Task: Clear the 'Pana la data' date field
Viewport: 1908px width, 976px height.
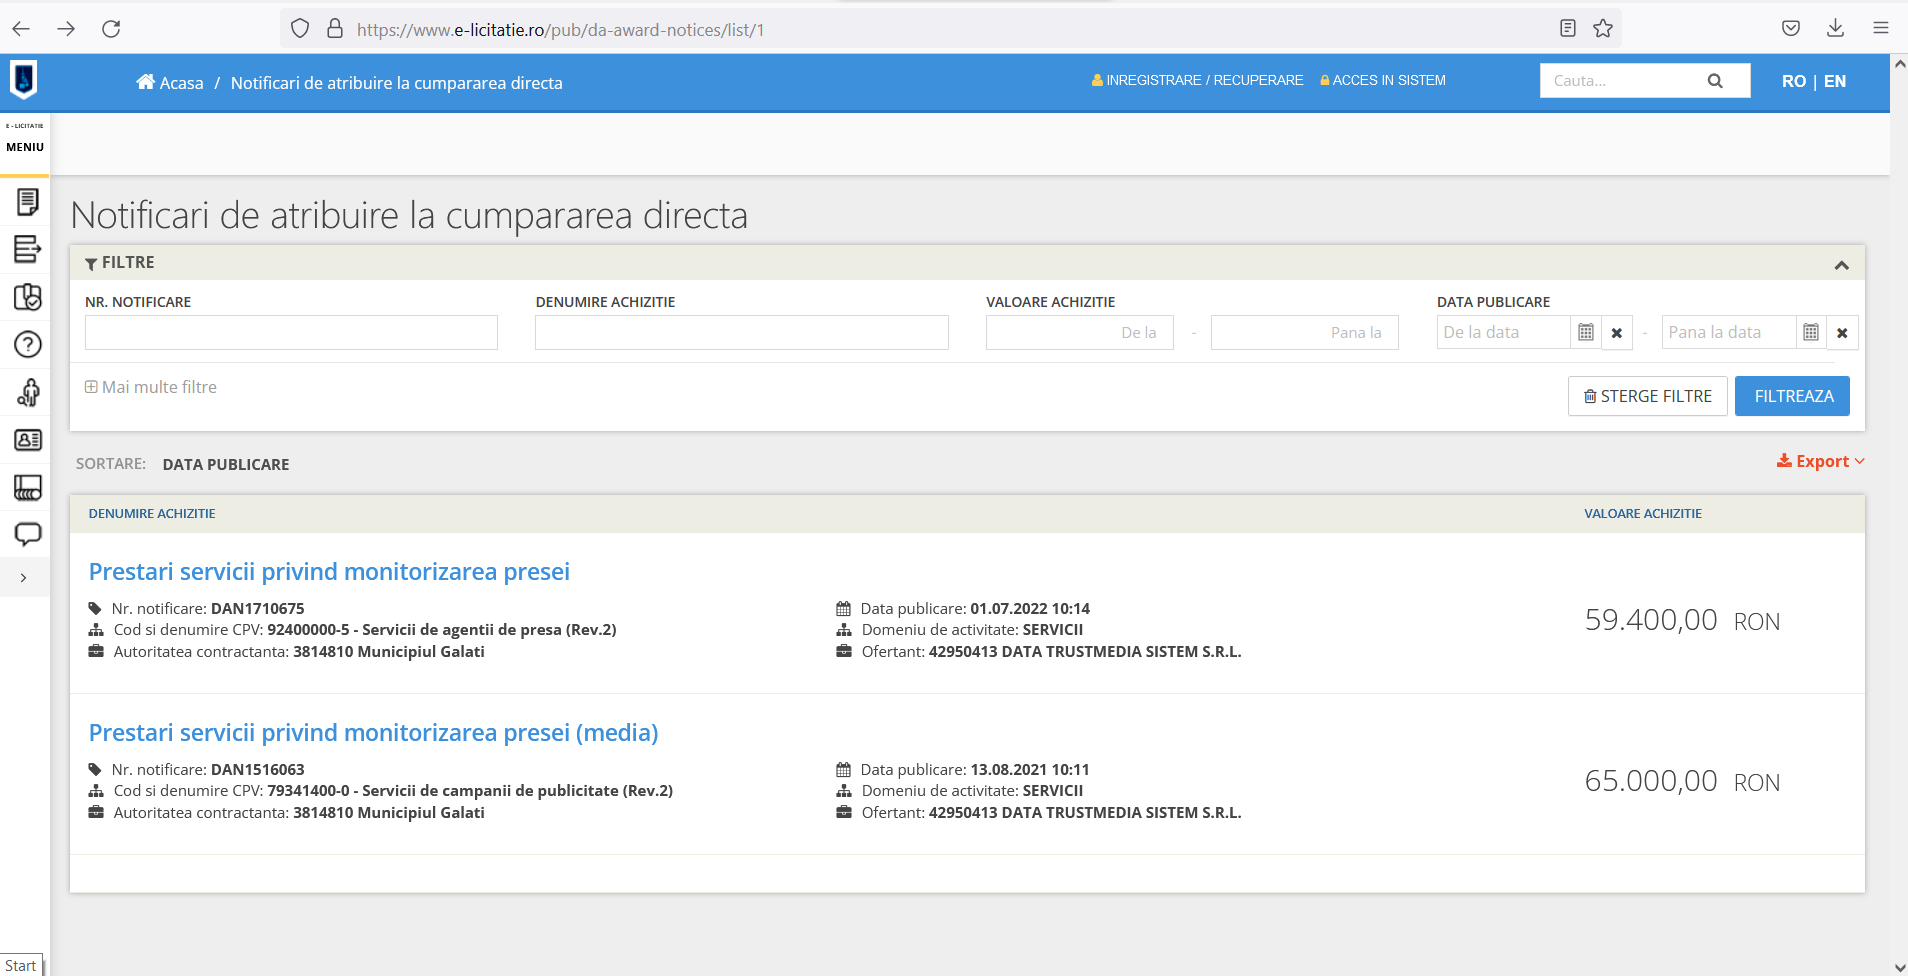Action: (1842, 333)
